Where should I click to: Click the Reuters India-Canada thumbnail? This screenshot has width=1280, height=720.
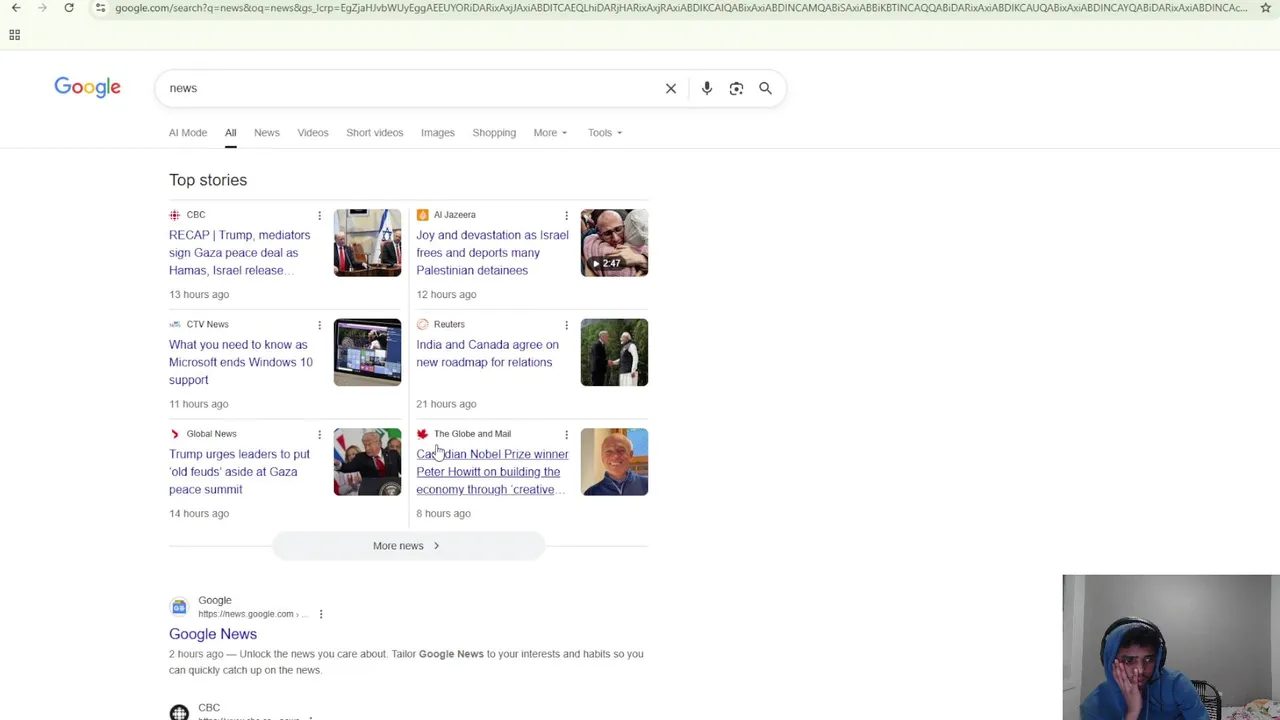click(614, 352)
